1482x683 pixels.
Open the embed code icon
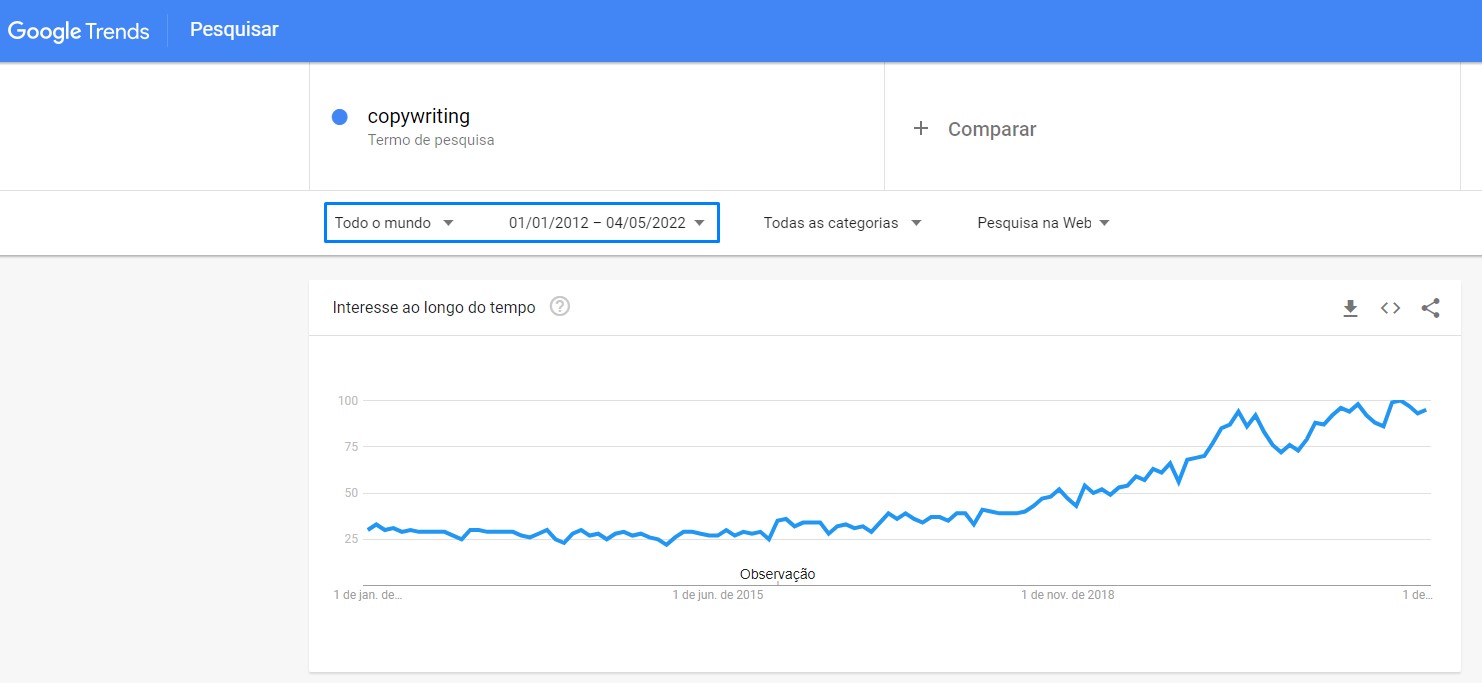click(x=1390, y=308)
